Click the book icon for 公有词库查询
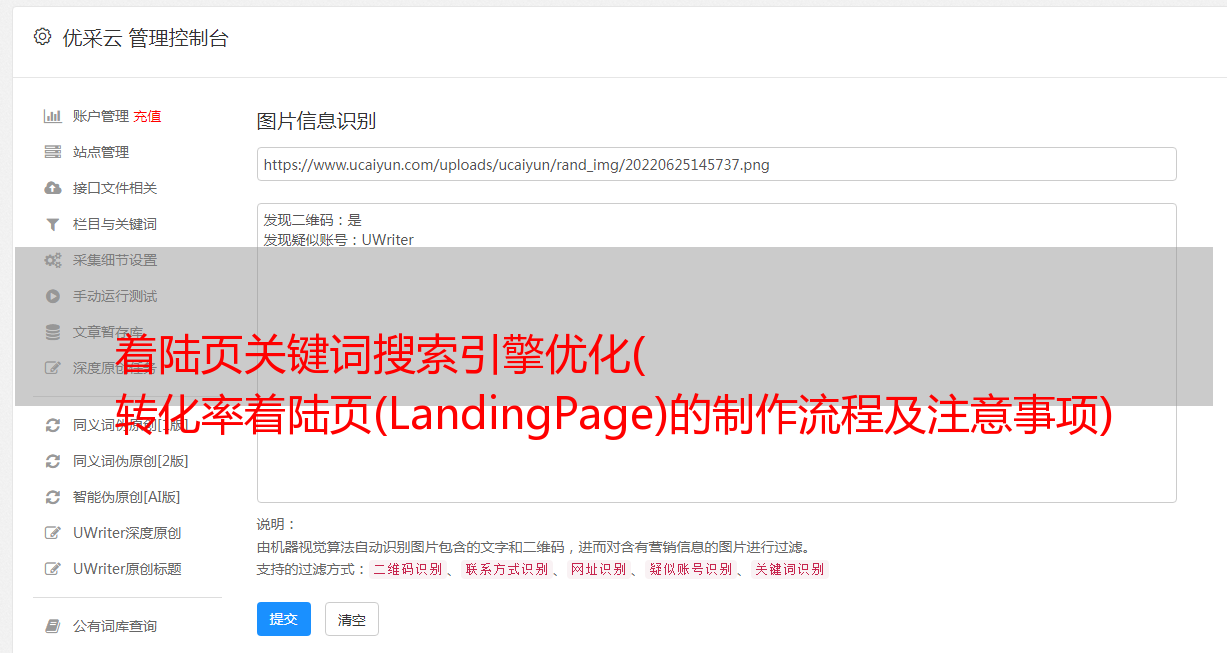 coord(53,626)
